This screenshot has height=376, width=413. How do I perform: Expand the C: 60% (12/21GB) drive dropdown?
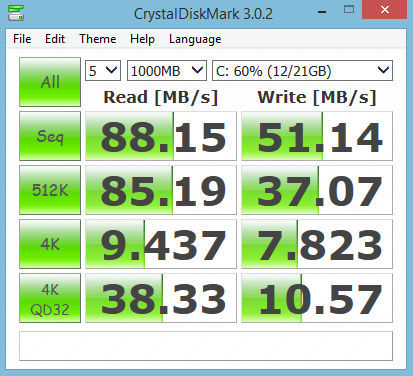tap(302, 71)
